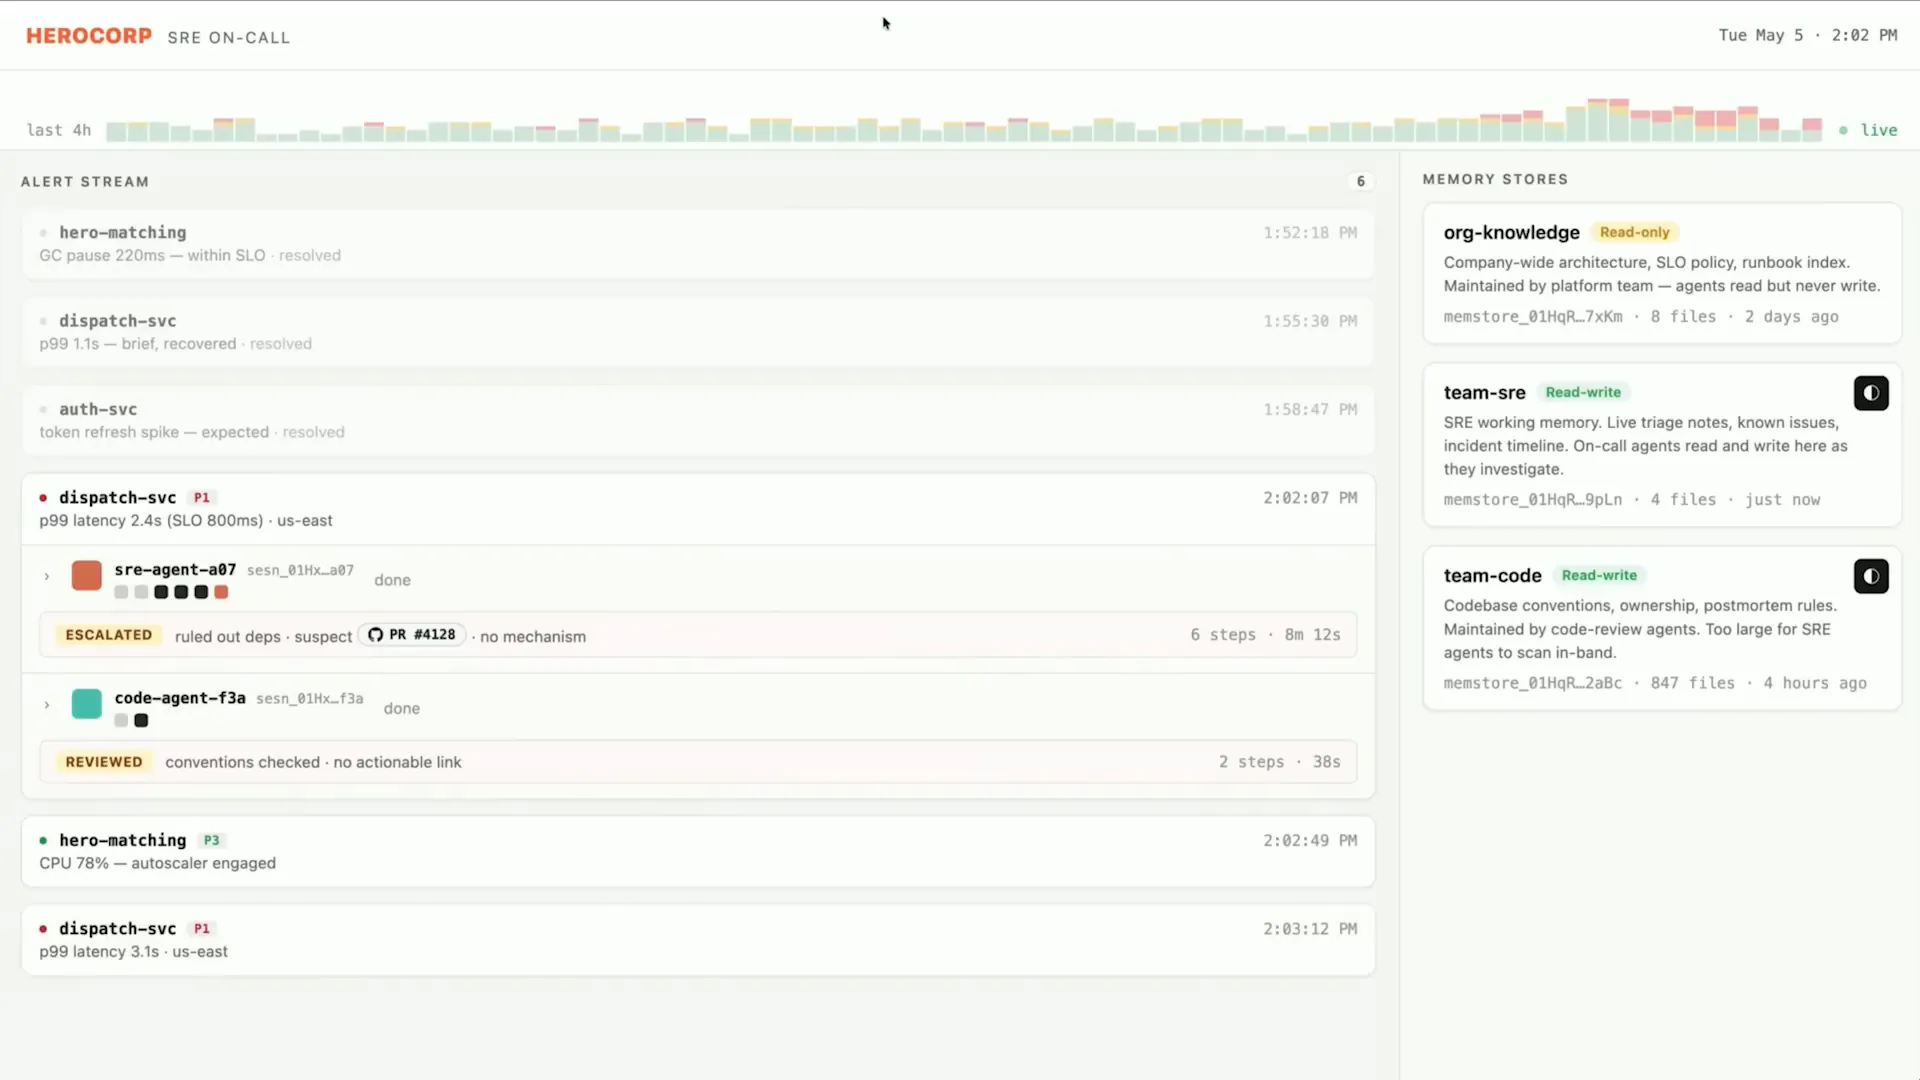
Task: Click the ALERT STREAM heading
Action: coord(85,182)
